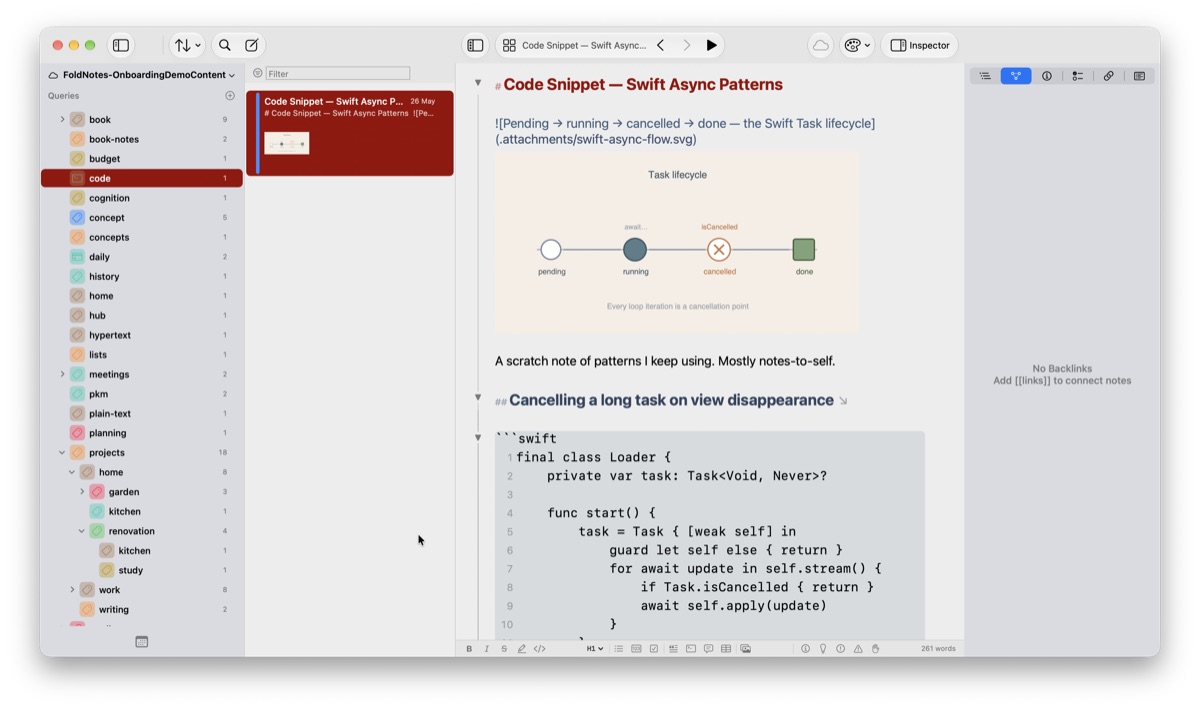Expand the garden tag
Image resolution: width=1200 pixels, height=709 pixels.
point(82,492)
